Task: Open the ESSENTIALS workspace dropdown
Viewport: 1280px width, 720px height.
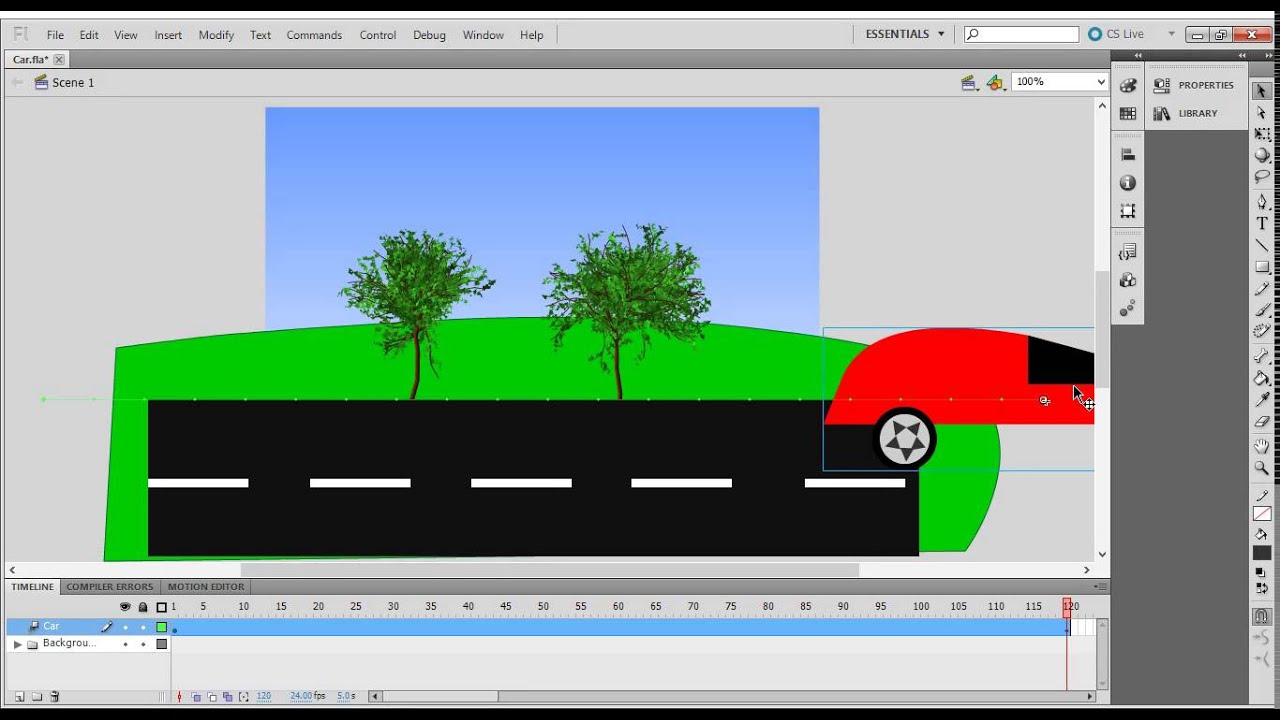Action: click(905, 34)
